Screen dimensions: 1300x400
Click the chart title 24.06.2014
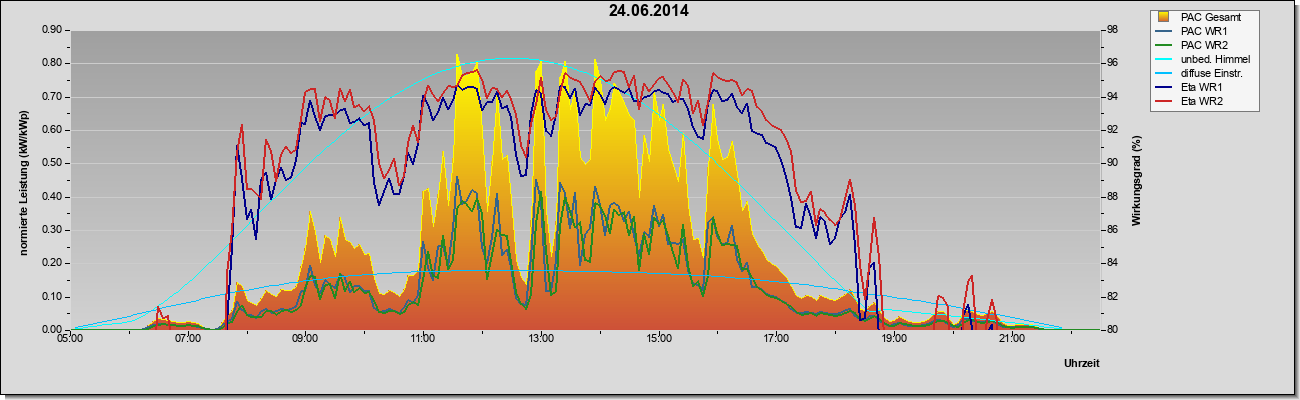tap(649, 11)
